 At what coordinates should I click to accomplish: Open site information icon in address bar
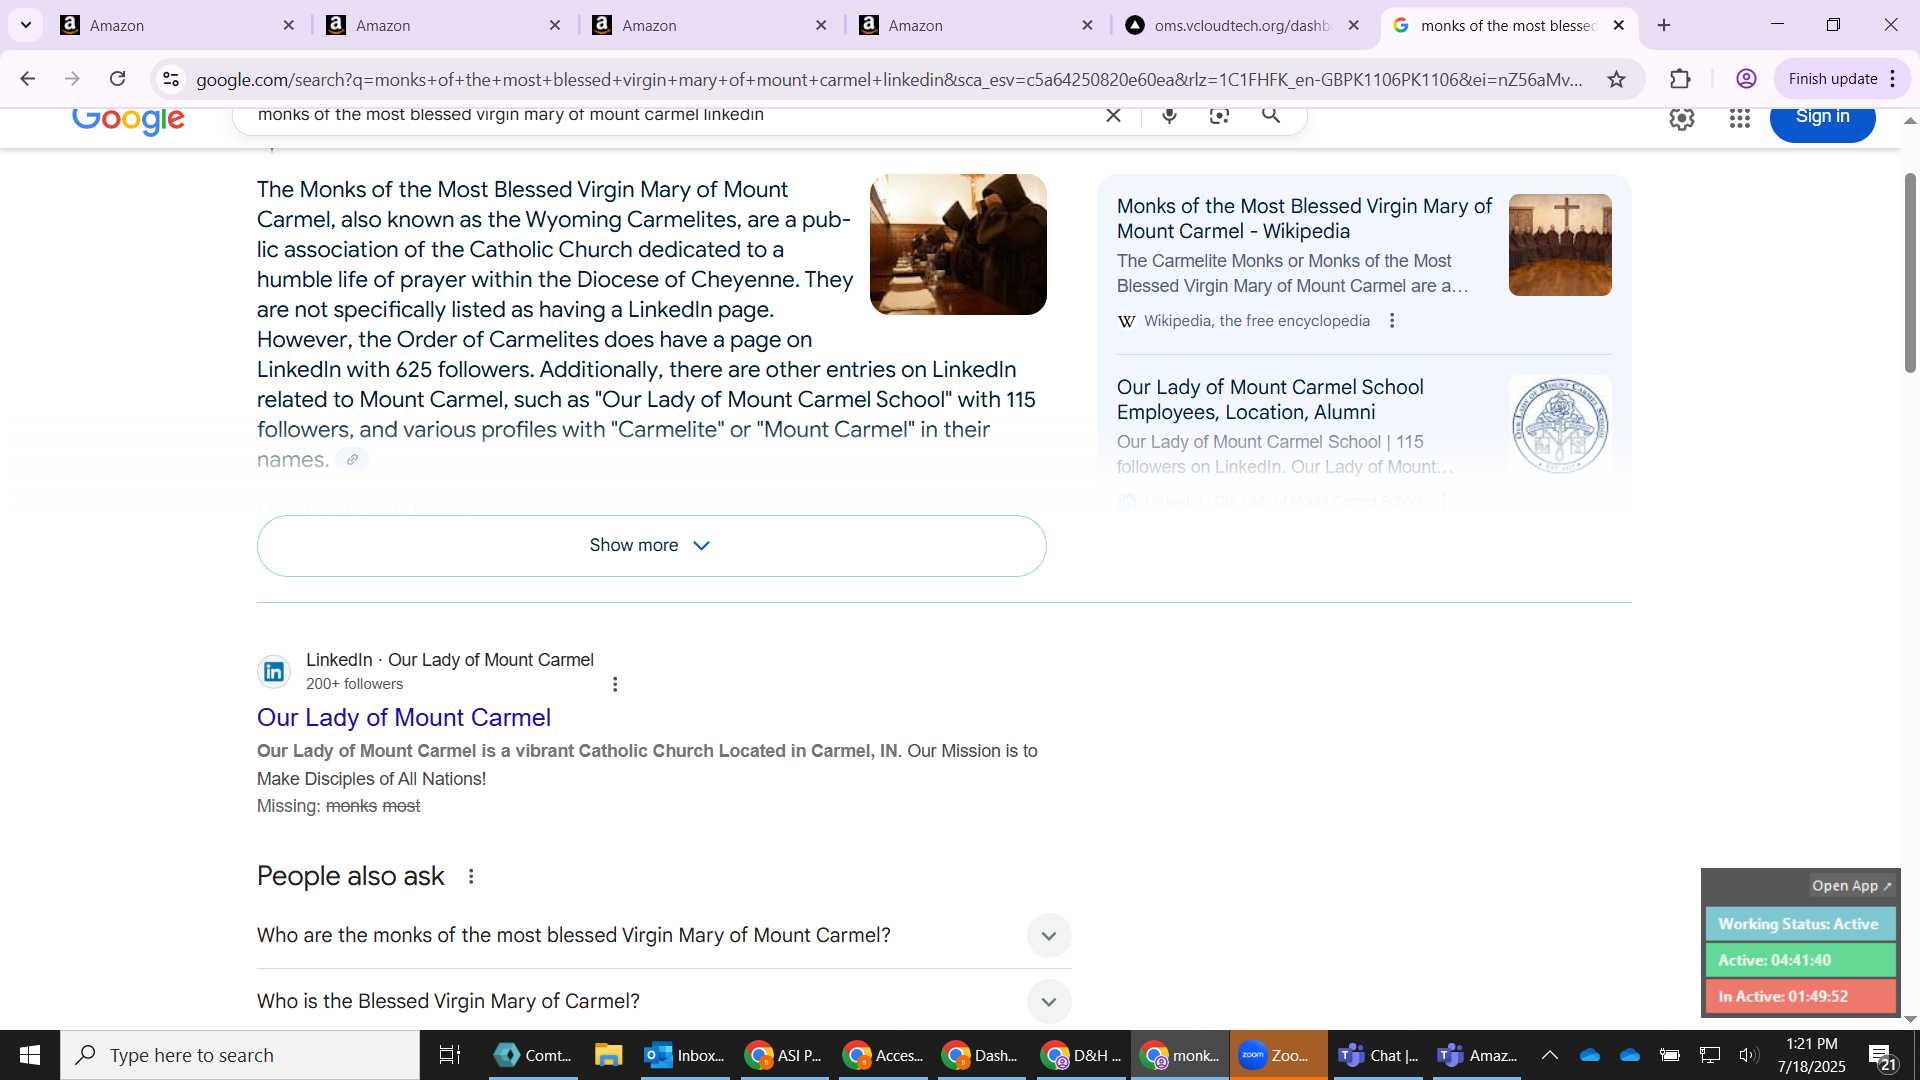pos(171,79)
